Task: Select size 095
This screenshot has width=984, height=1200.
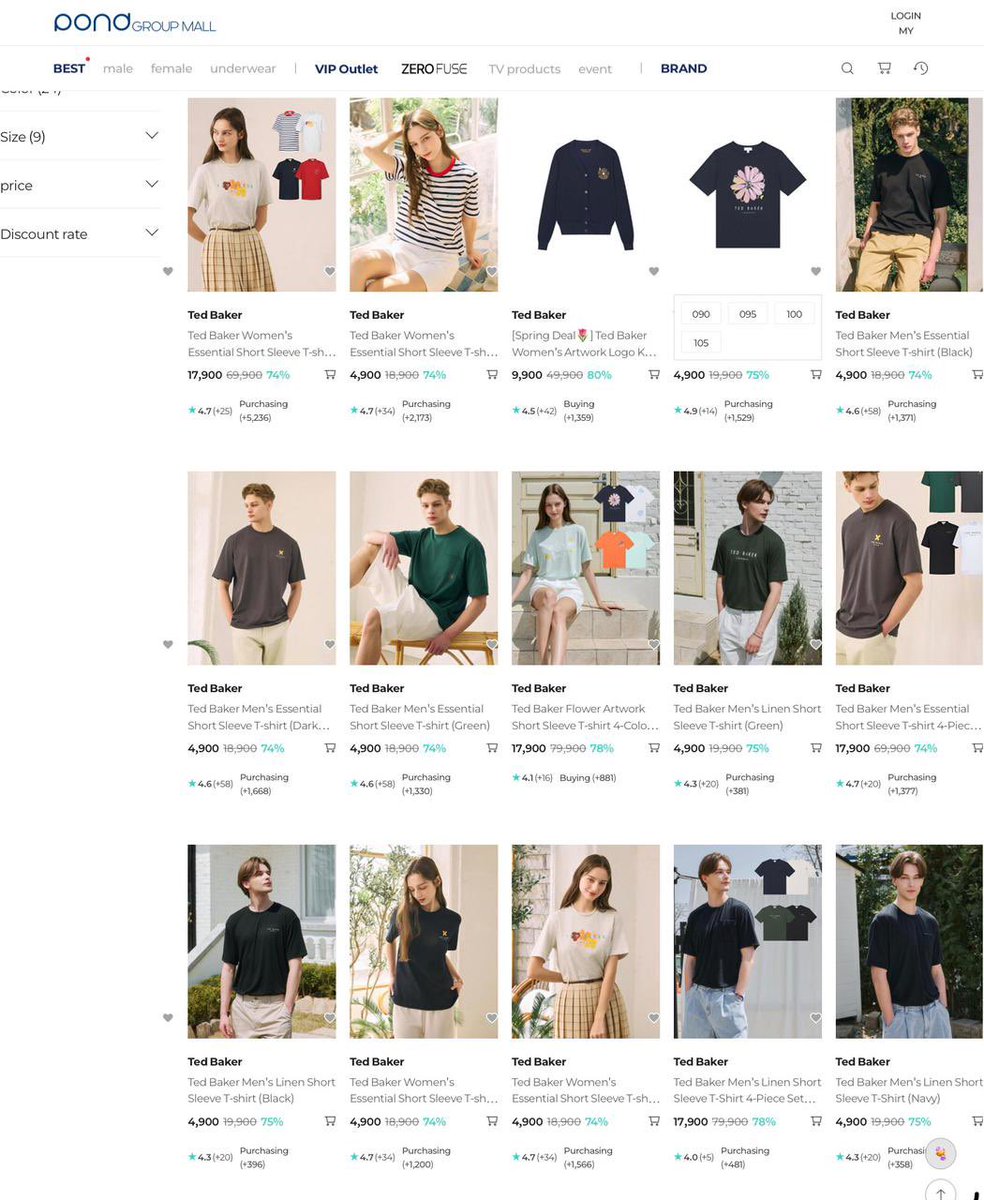Action: (x=748, y=314)
